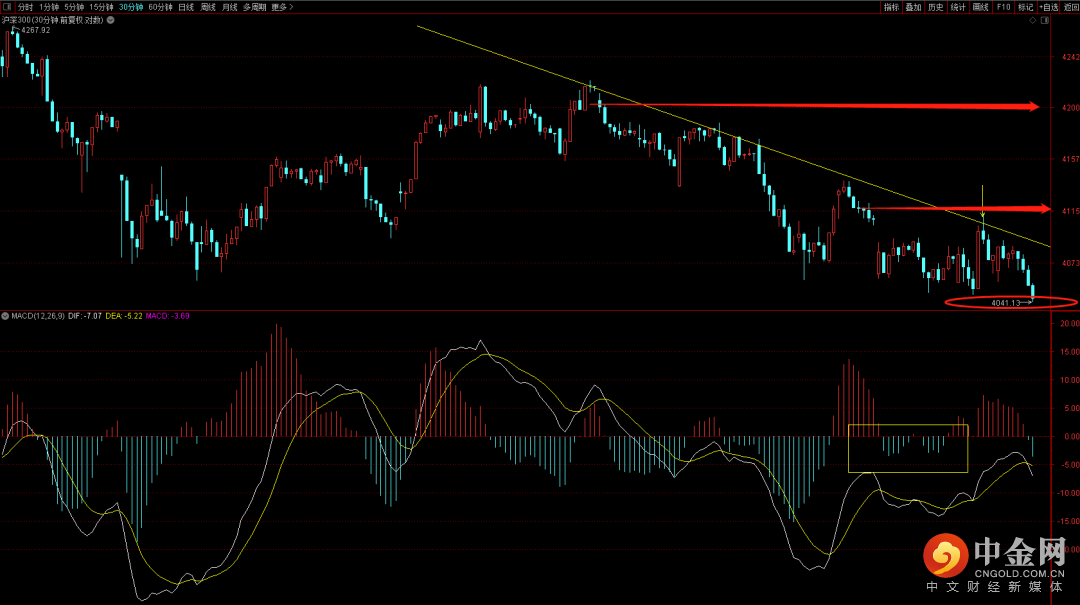Click the 叠加 overlay button

[x=913, y=7]
